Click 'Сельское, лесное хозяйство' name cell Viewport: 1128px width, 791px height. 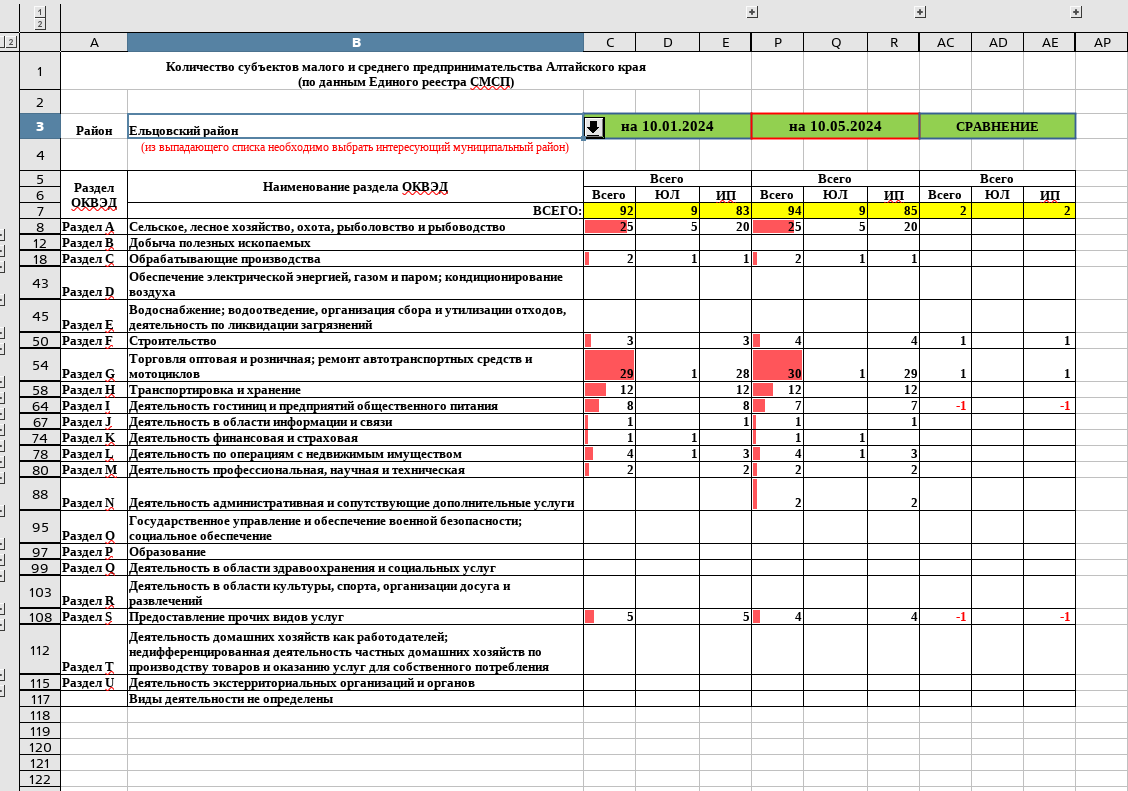pos(355,227)
